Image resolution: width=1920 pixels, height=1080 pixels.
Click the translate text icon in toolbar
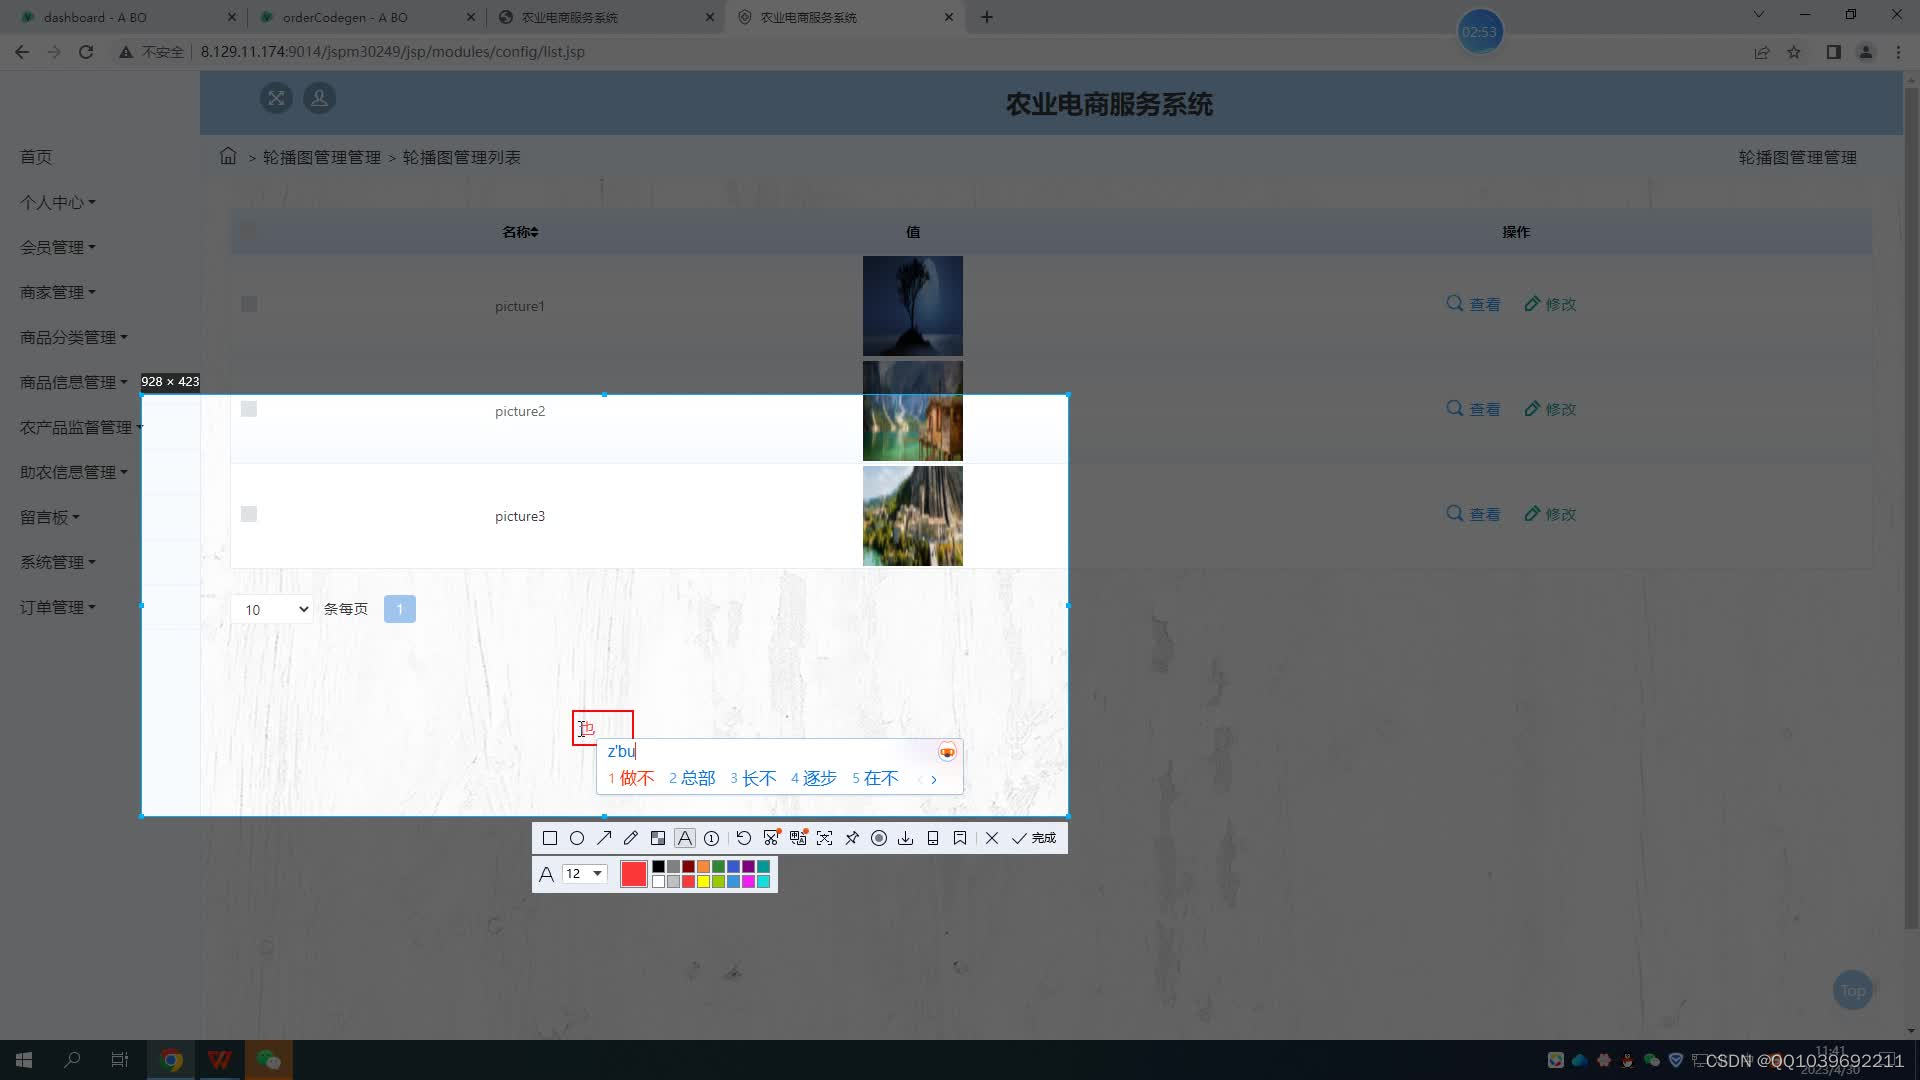(798, 838)
